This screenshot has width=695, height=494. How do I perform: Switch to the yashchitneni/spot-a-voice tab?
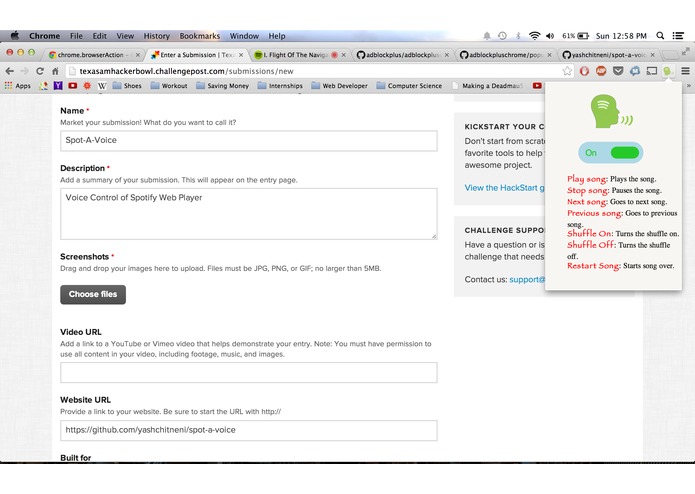[608, 54]
